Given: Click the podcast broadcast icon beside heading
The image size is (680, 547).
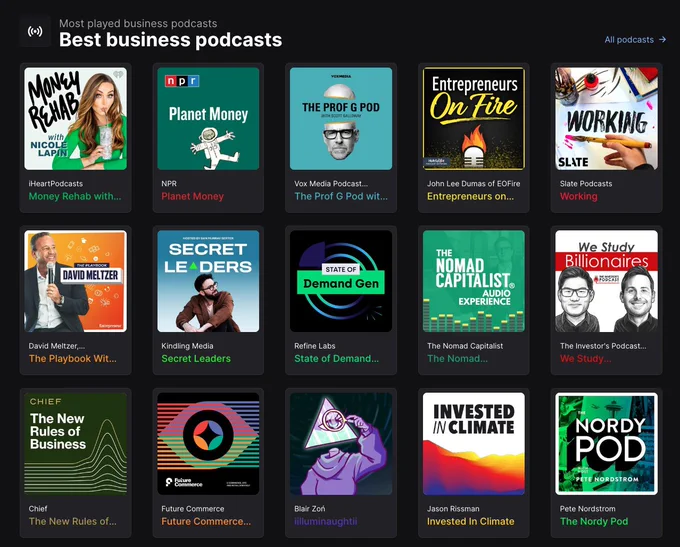Looking at the screenshot, I should click(x=35, y=31).
